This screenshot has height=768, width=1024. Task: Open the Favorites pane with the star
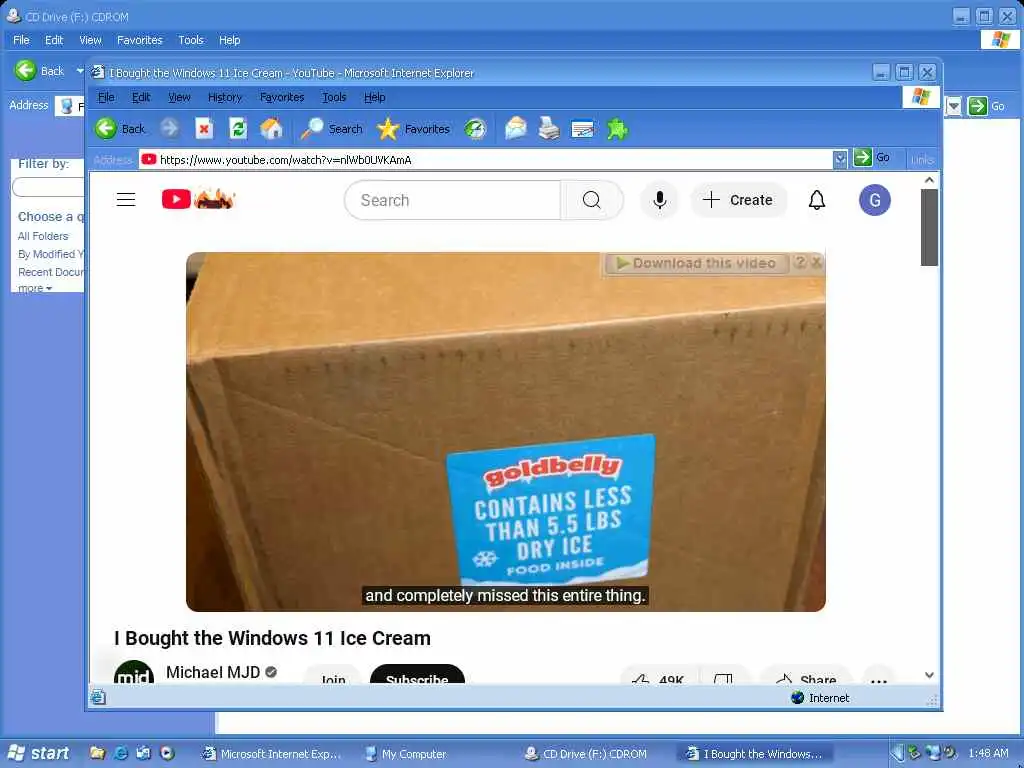point(413,129)
